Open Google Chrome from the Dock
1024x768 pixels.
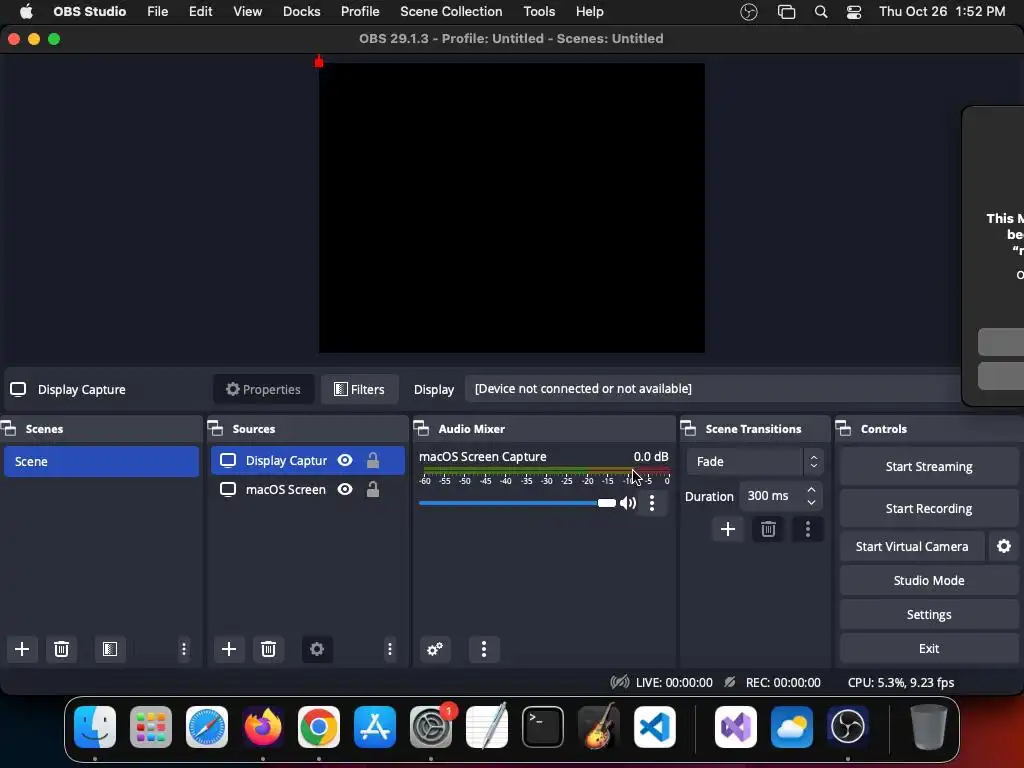tap(319, 726)
